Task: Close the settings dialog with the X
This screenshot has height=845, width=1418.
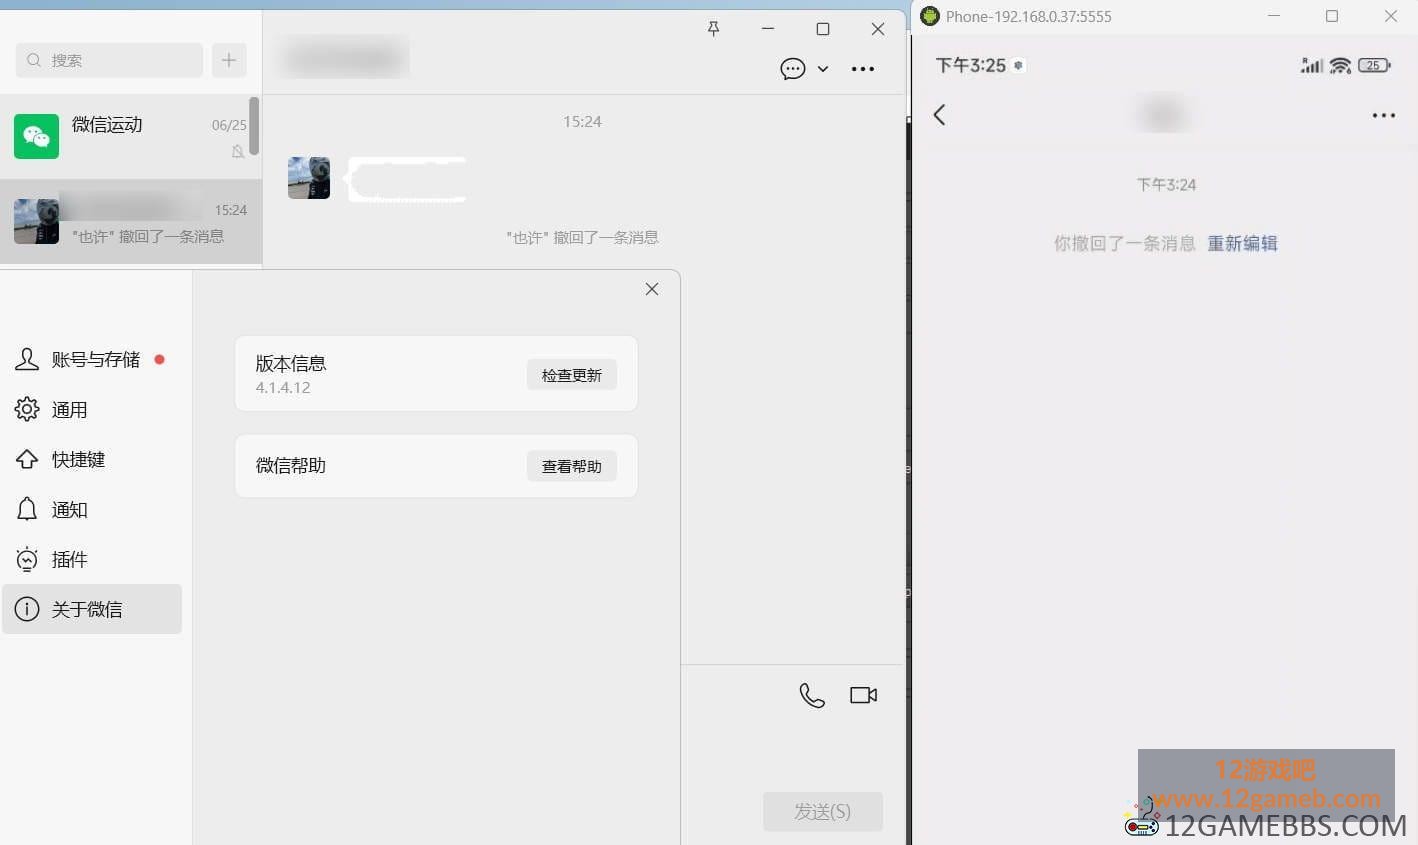Action: pyautogui.click(x=652, y=289)
